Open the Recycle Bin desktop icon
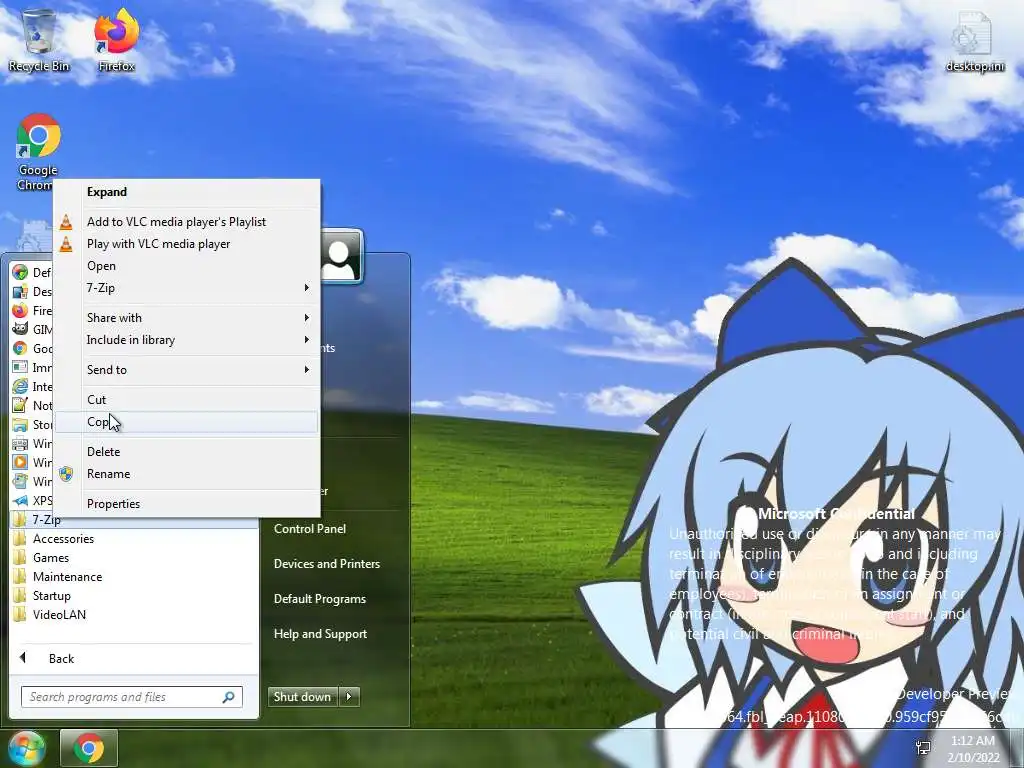 [39, 40]
